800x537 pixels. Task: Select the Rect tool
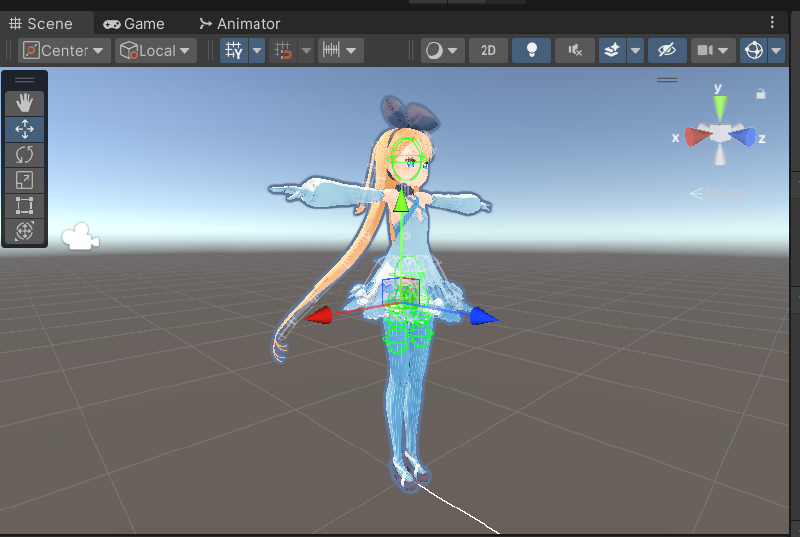[25, 206]
